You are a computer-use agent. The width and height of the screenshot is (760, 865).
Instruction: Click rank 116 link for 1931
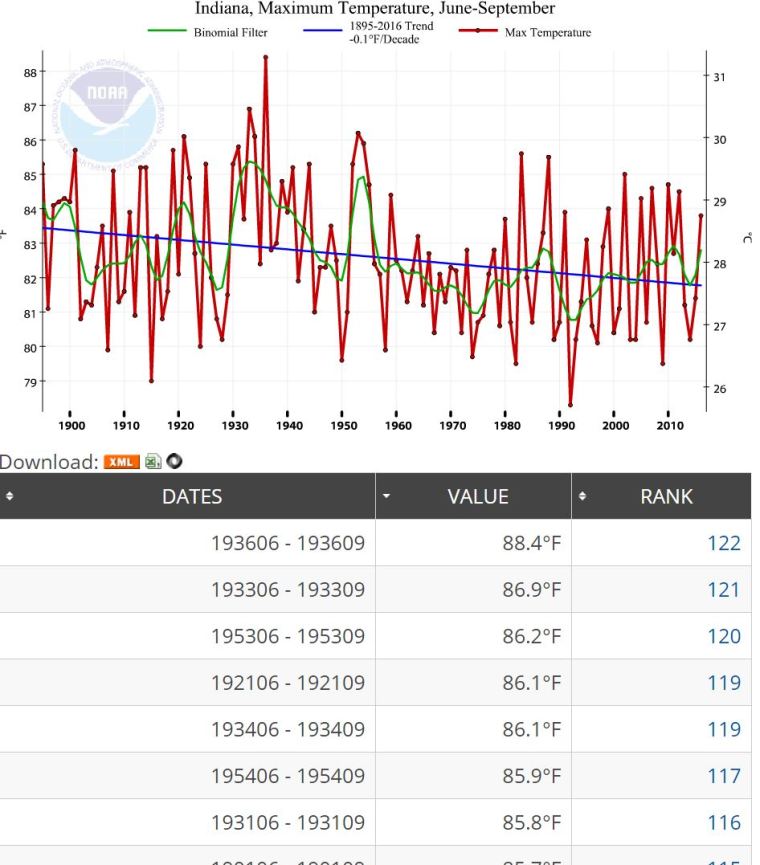click(723, 823)
